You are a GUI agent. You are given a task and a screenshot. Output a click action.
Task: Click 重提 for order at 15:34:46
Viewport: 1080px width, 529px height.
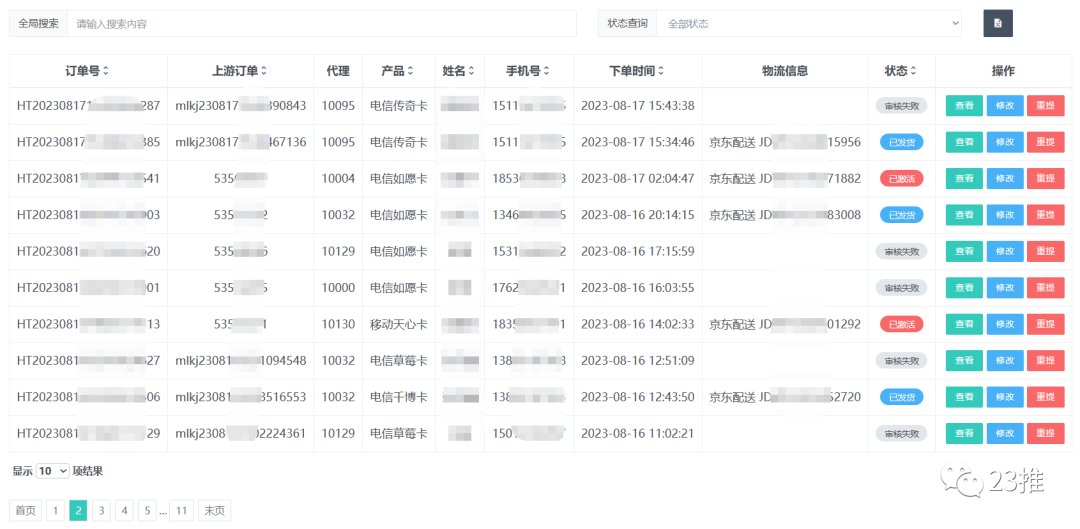pos(1046,143)
